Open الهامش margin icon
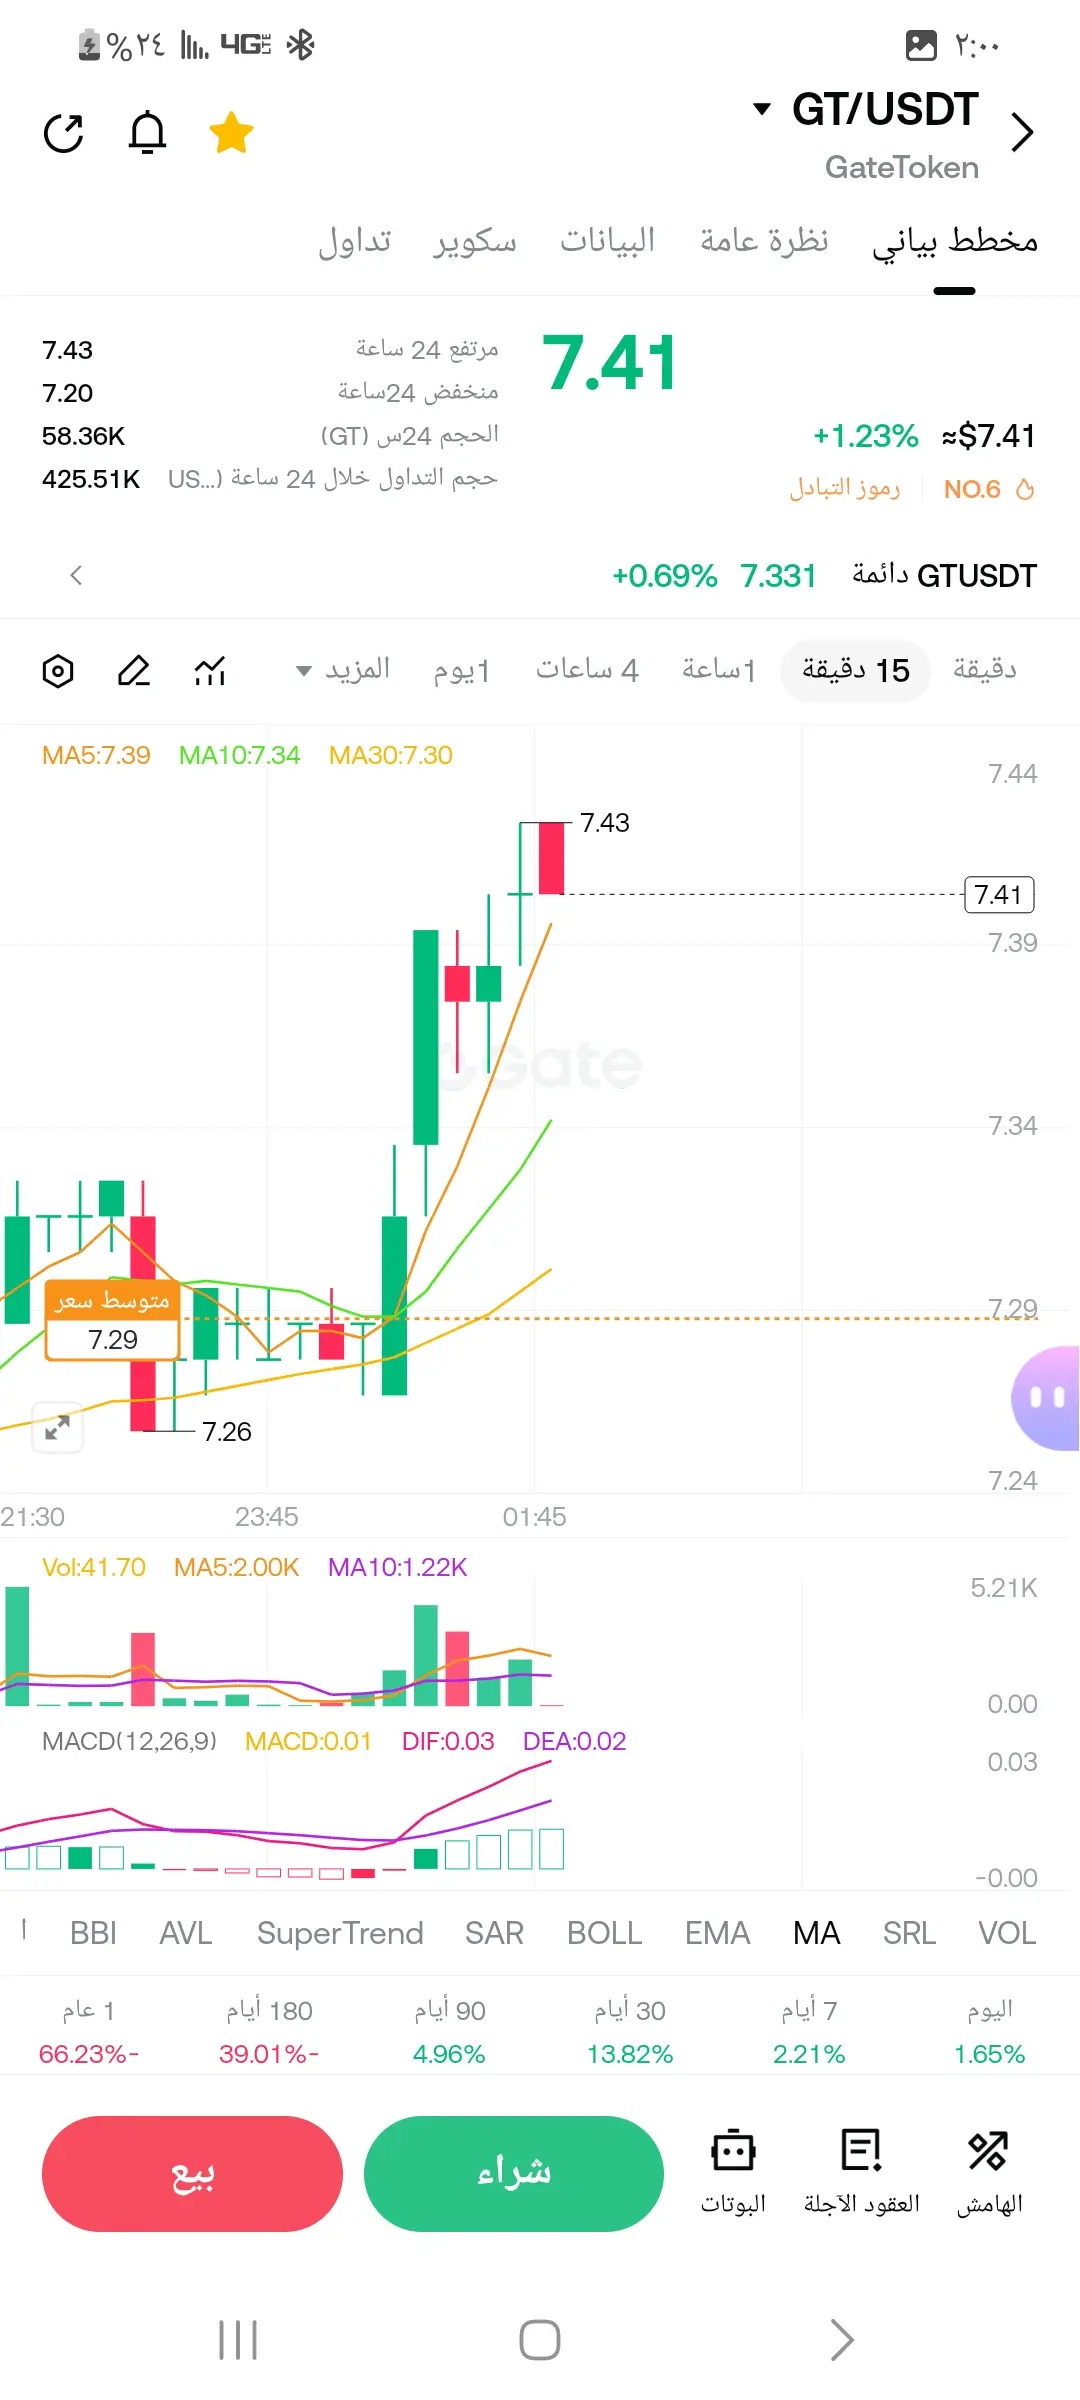 [x=989, y=2171]
